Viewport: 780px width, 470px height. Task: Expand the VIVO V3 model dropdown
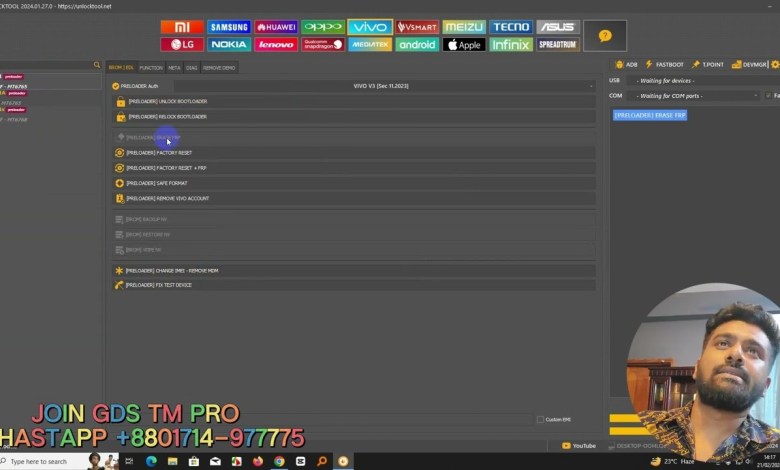[x=590, y=86]
